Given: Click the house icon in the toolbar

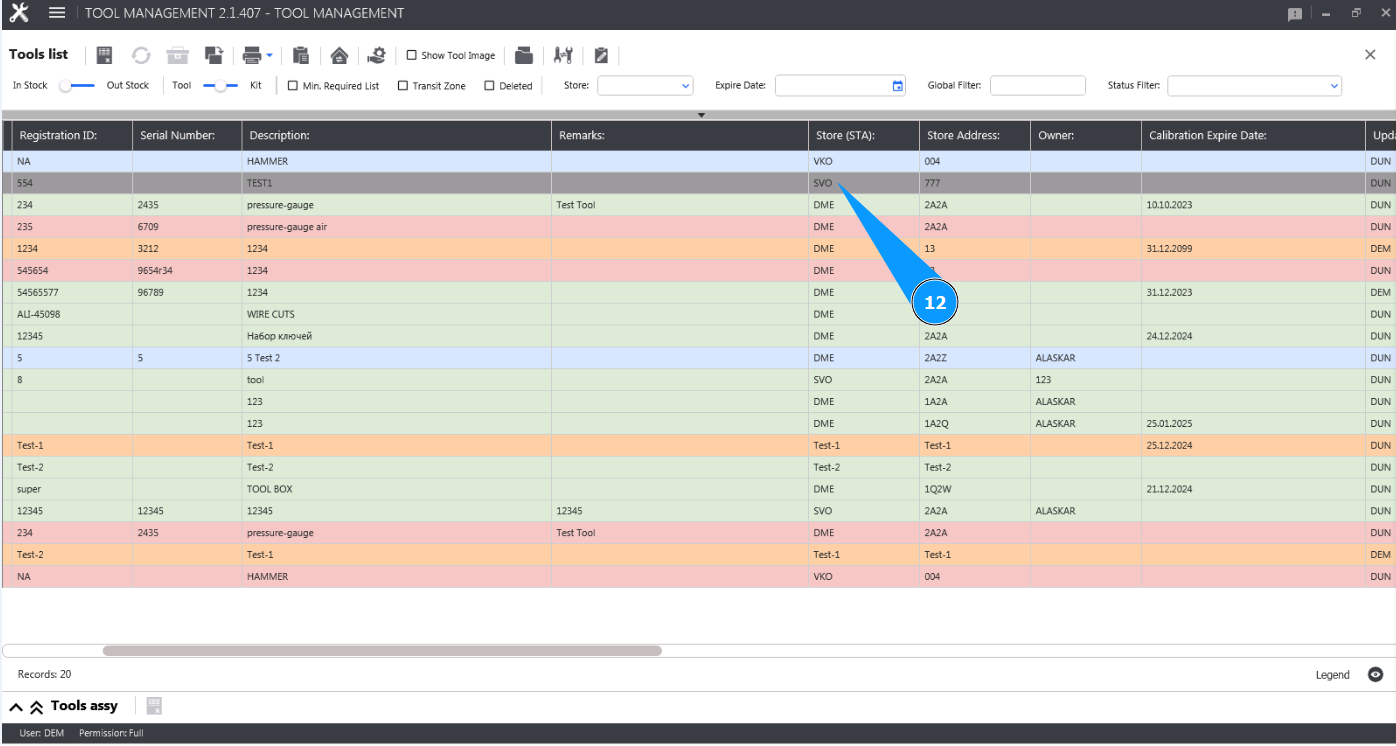Looking at the screenshot, I should click(339, 55).
